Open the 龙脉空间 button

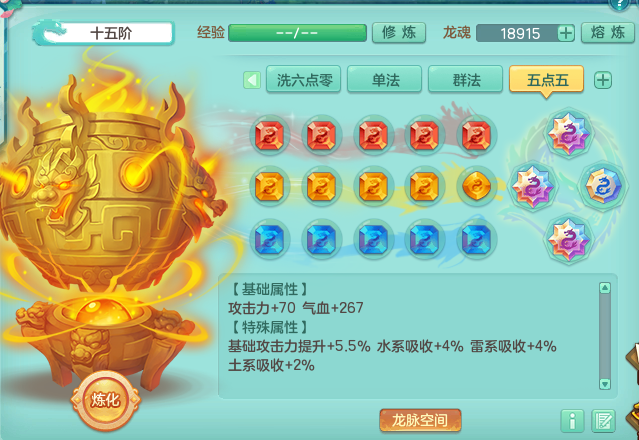(420, 420)
